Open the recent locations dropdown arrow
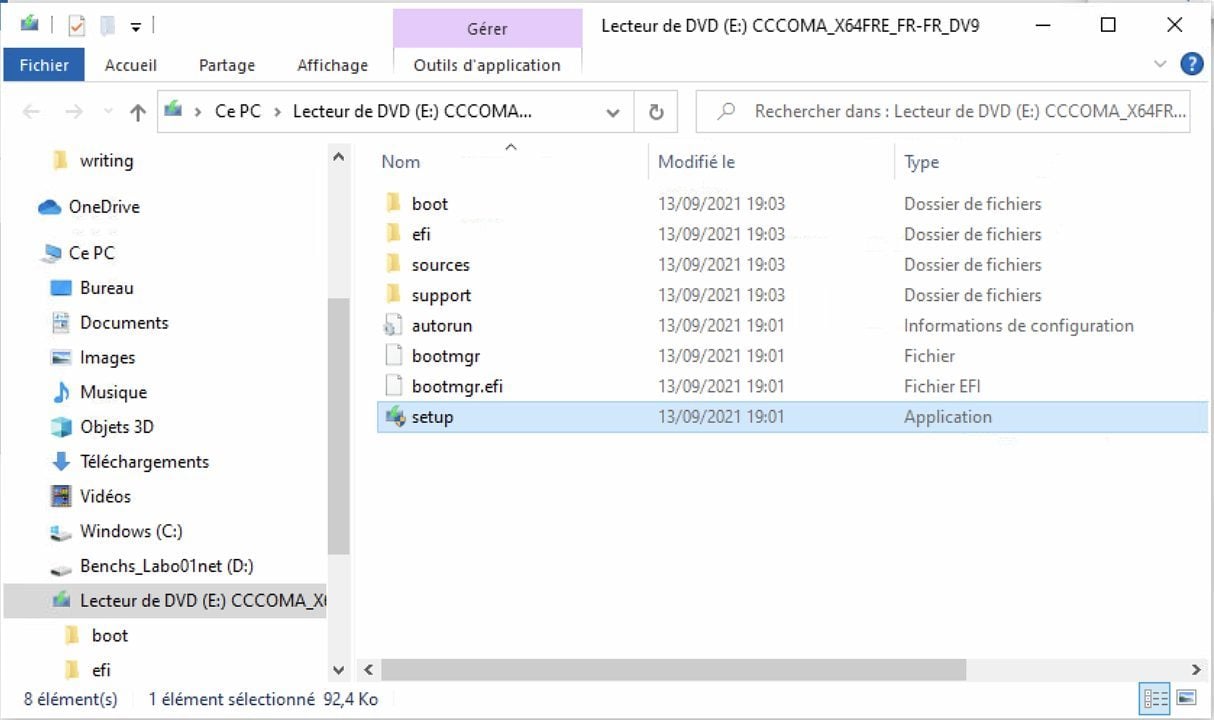Screen dimensions: 1214x720 point(106,113)
